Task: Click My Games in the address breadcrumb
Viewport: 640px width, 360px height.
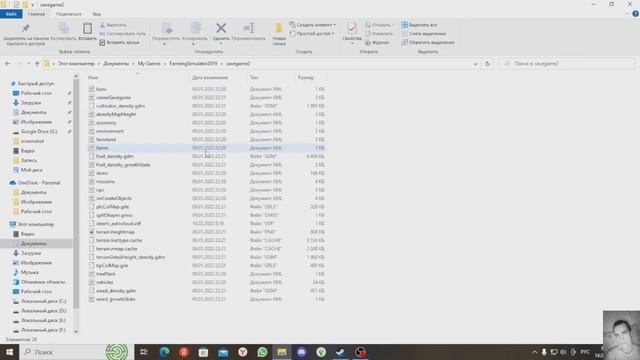Action: [x=149, y=64]
